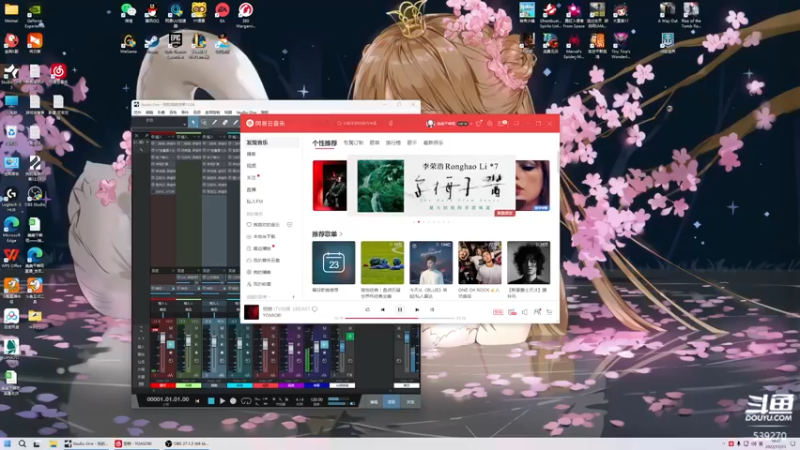
Task: Switch to the 歌单 tab in NetEase
Action: click(x=374, y=143)
